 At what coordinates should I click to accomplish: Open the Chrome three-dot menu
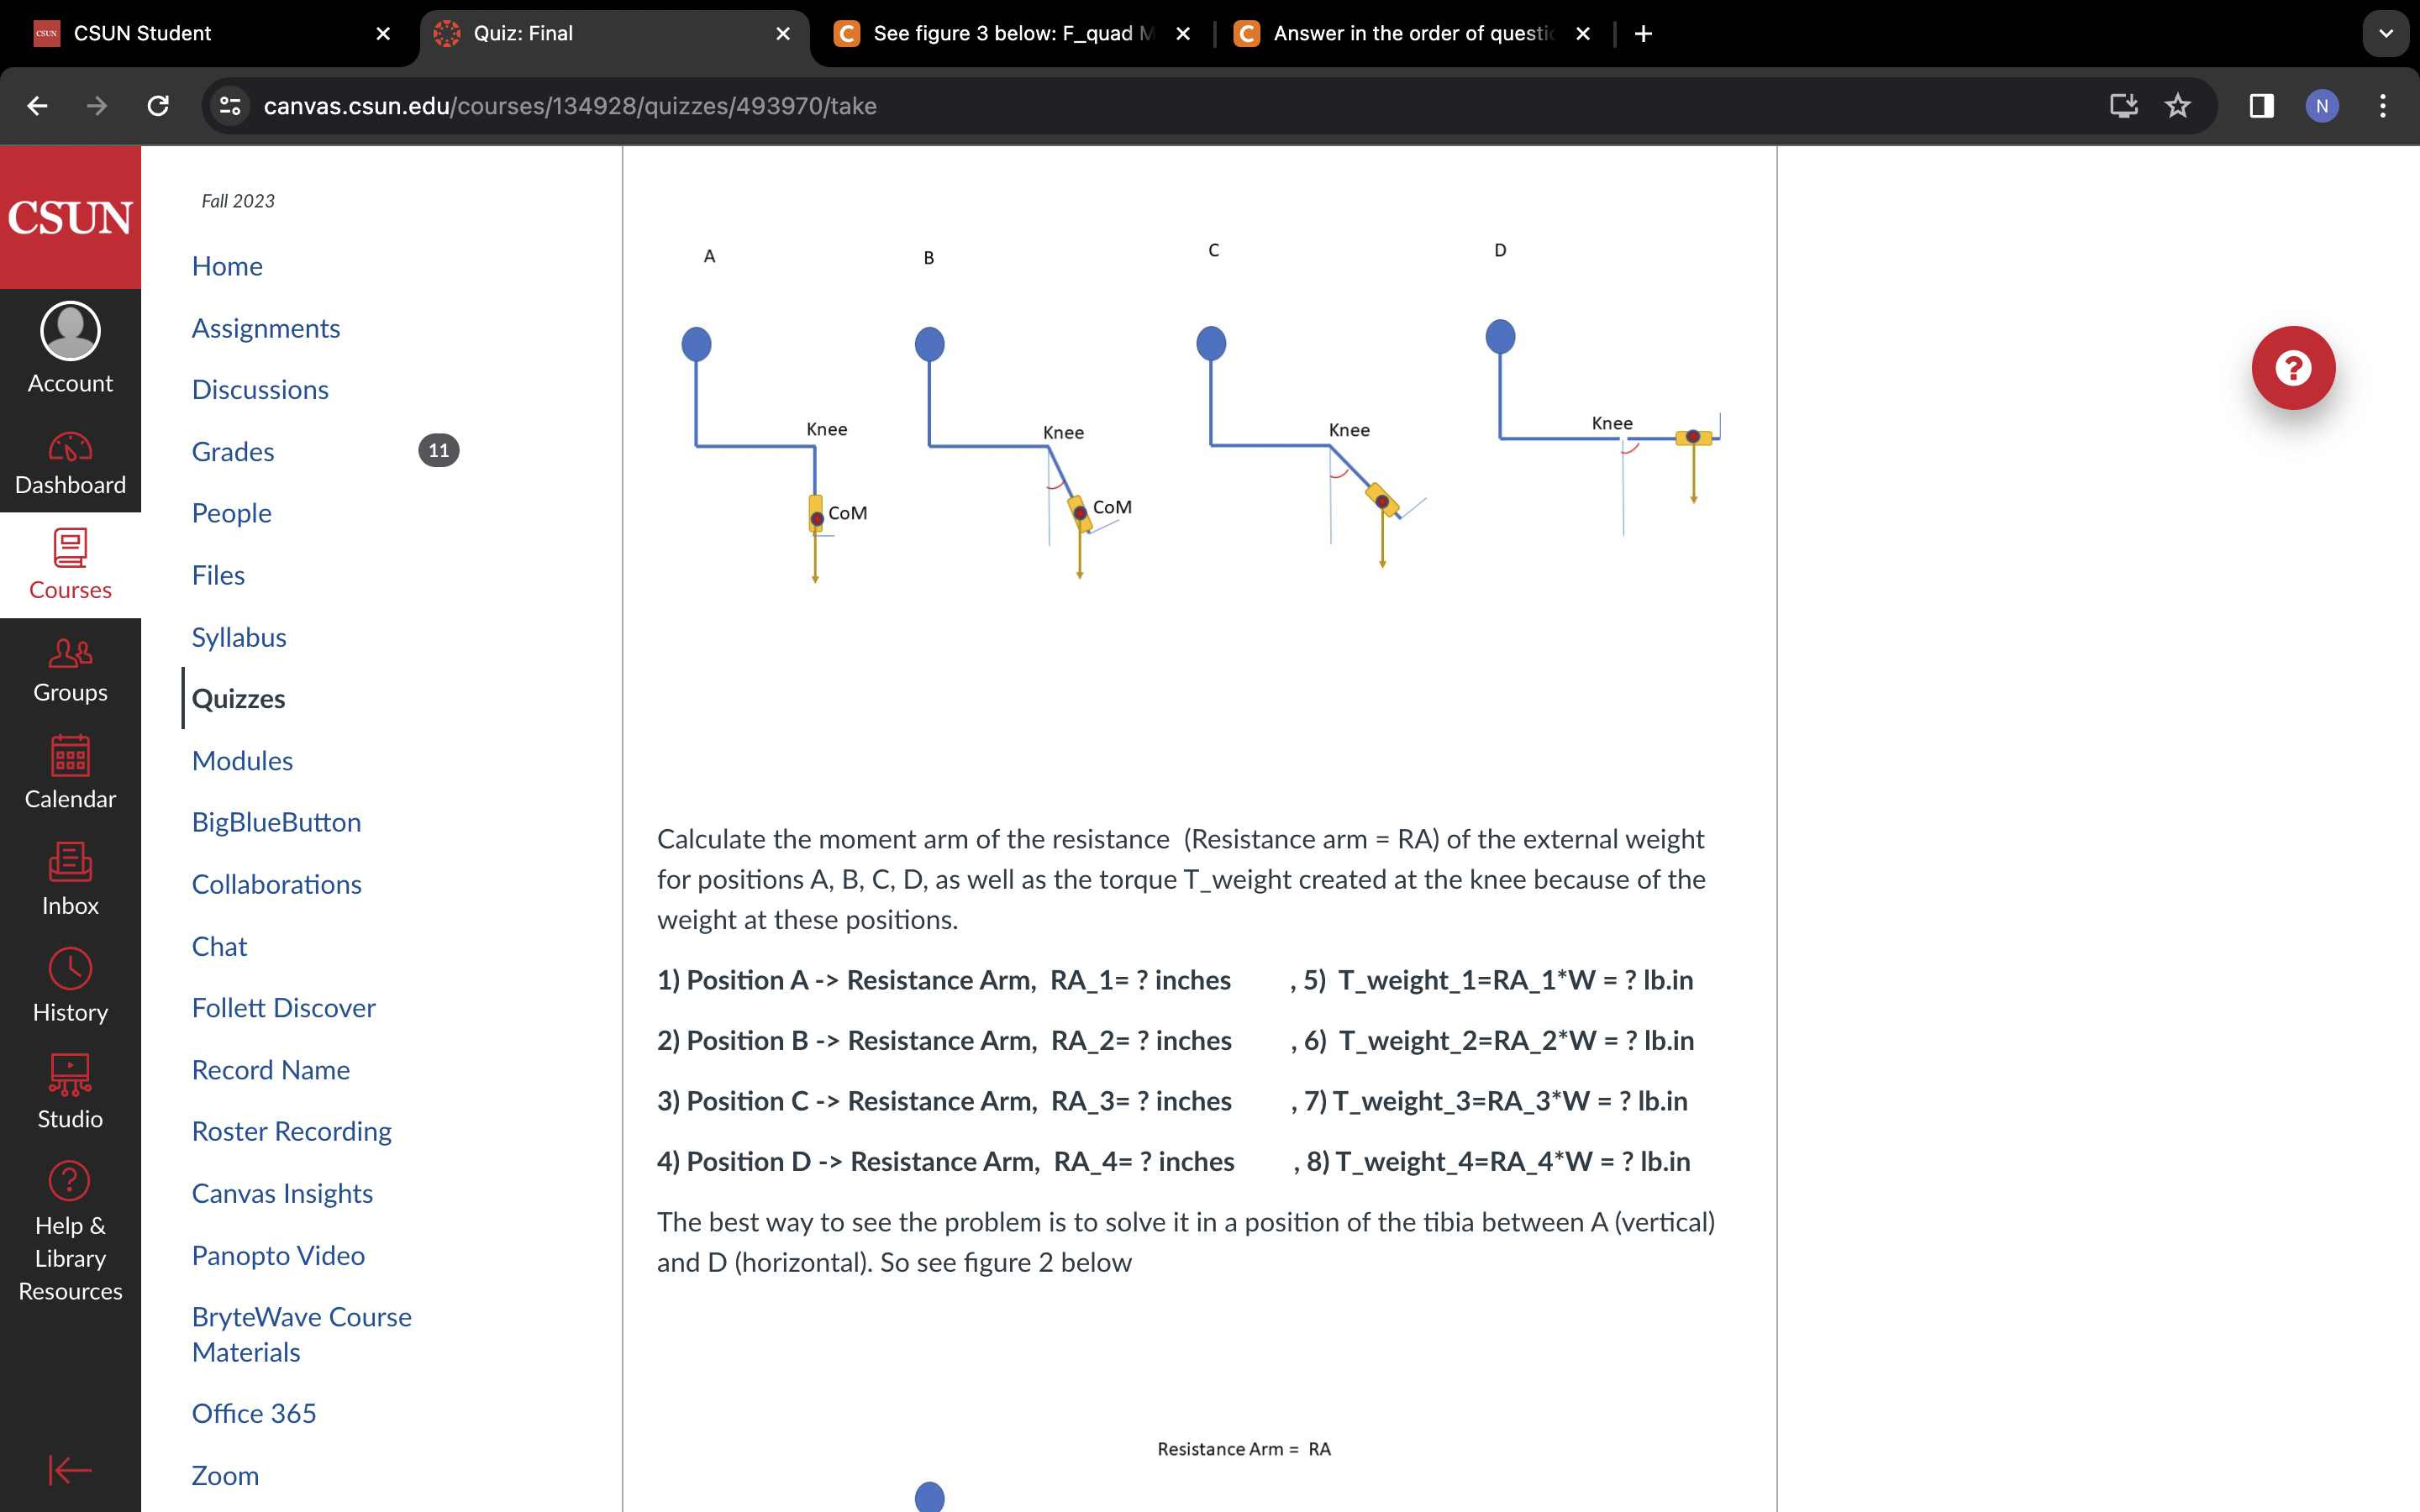2383,106
